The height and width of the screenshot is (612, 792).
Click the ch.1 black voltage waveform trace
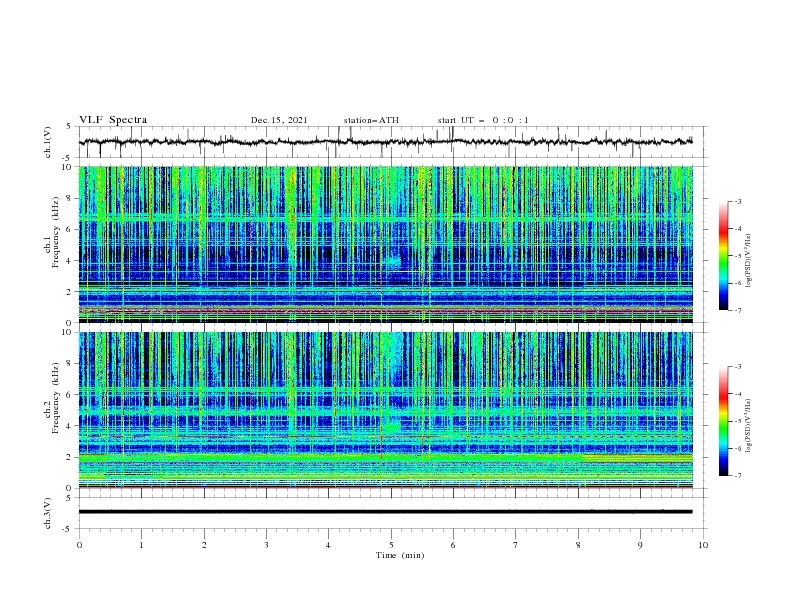pyautogui.click(x=385, y=142)
